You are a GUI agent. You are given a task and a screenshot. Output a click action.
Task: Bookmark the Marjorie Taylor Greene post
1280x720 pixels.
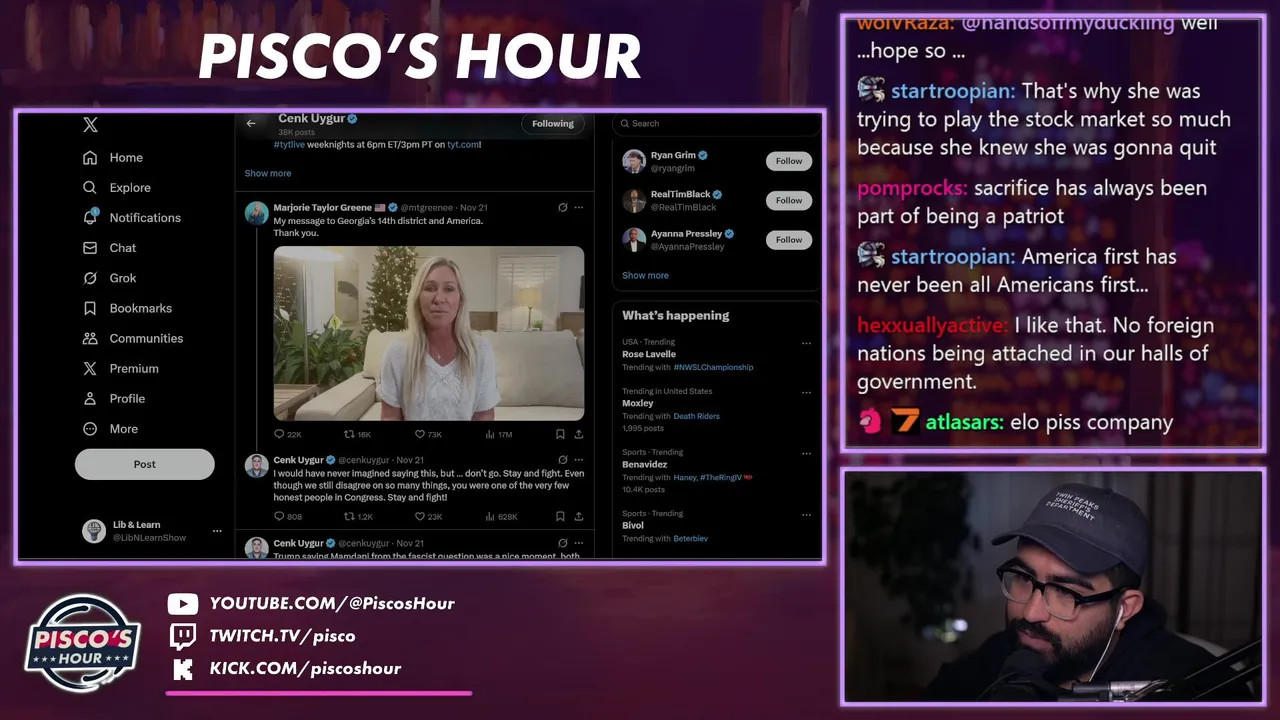pos(560,434)
